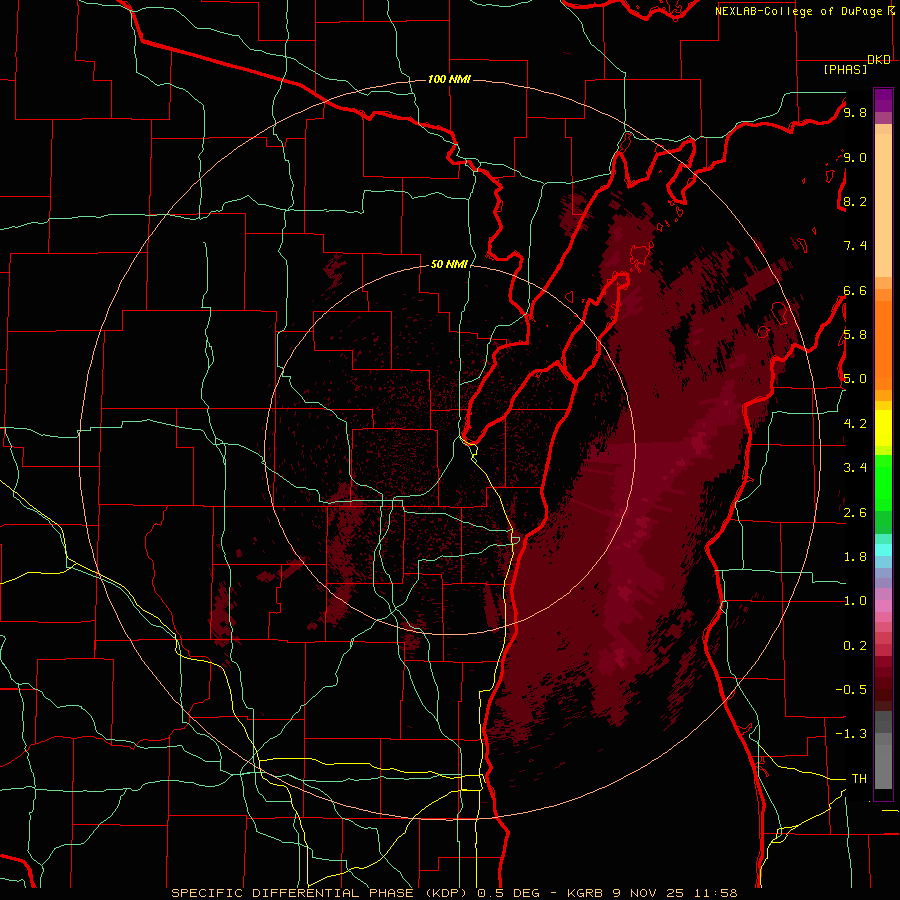Pick the yellow segment of the color bar
This screenshot has height=900, width=900.
click(x=883, y=428)
